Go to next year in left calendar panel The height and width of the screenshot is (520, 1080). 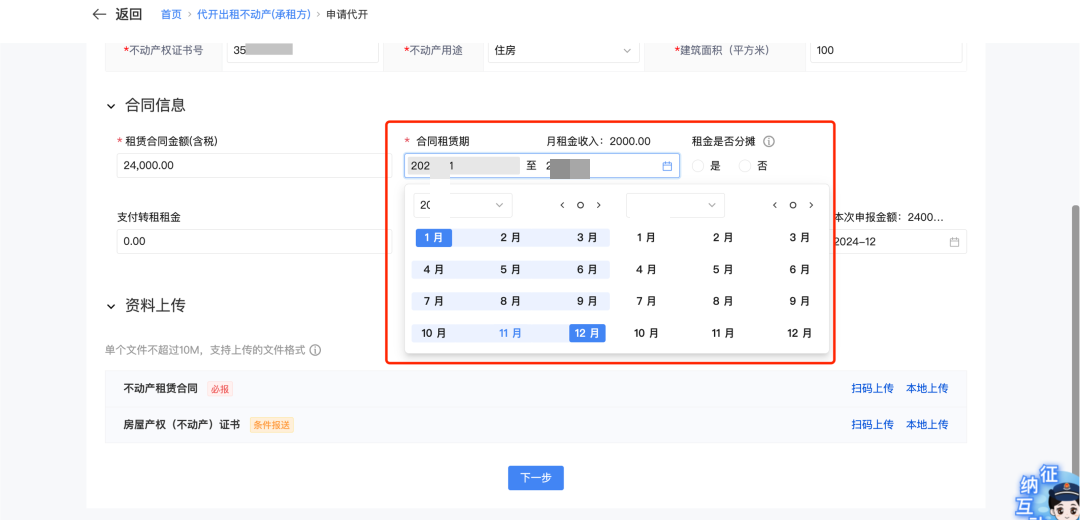click(599, 205)
